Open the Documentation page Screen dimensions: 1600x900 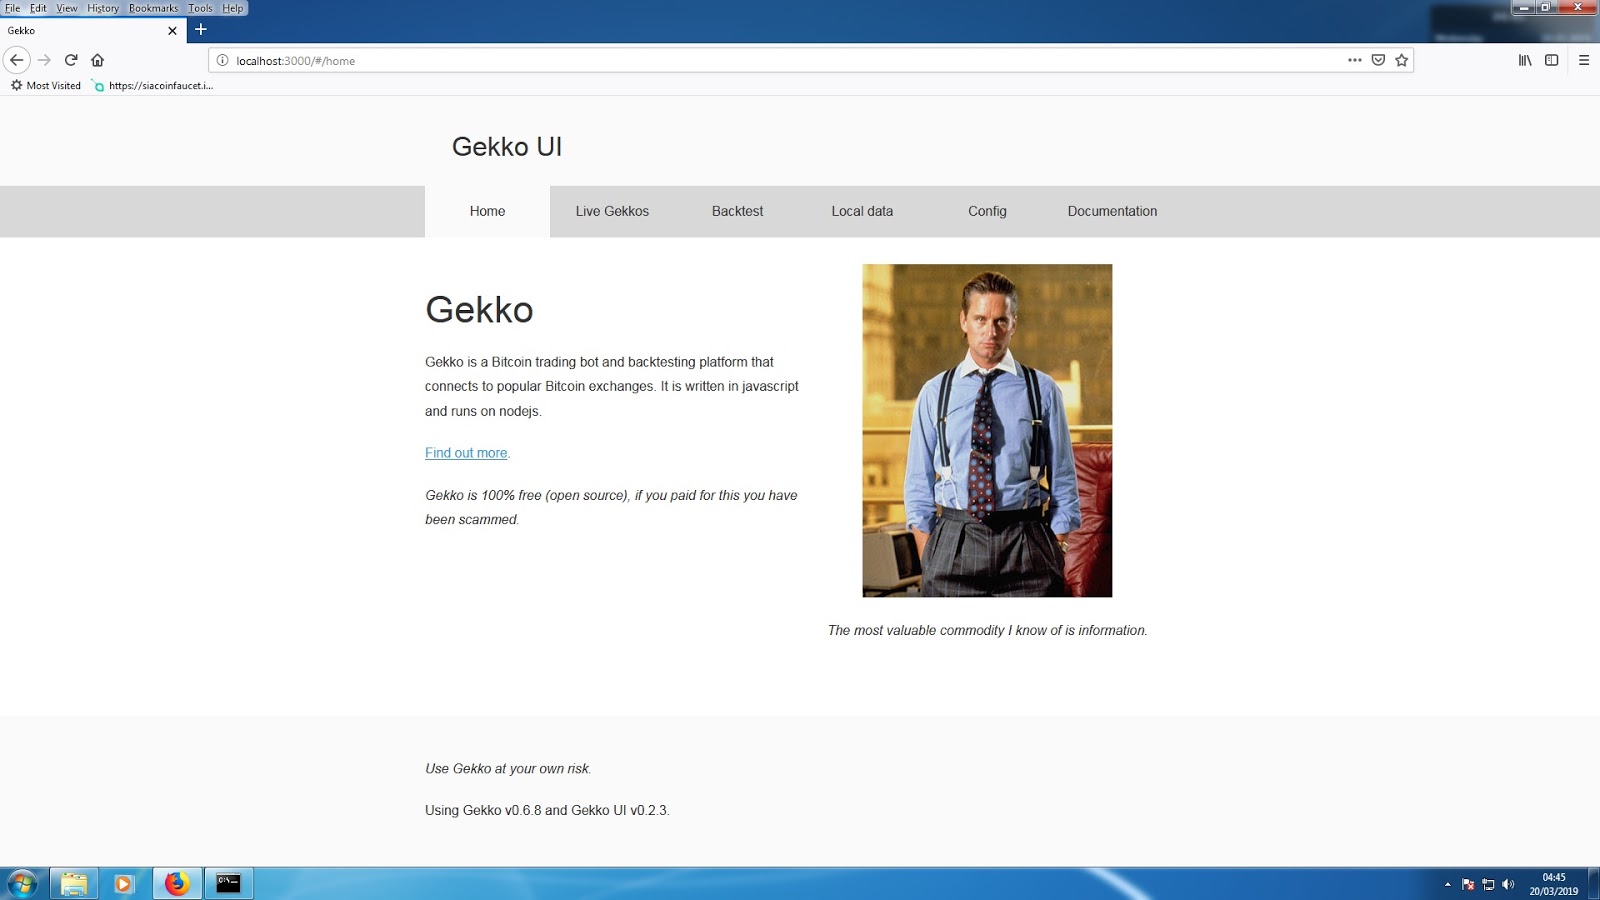[1112, 211]
